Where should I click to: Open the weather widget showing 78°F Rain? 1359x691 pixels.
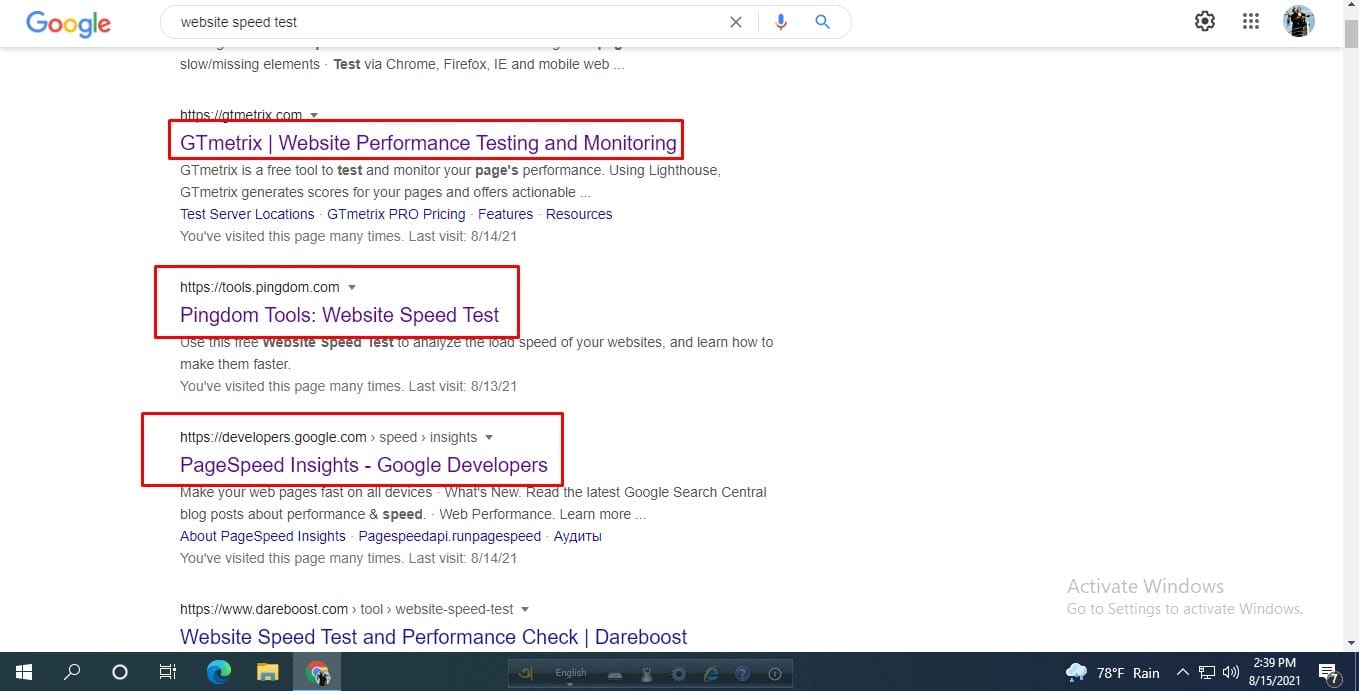coord(1112,672)
